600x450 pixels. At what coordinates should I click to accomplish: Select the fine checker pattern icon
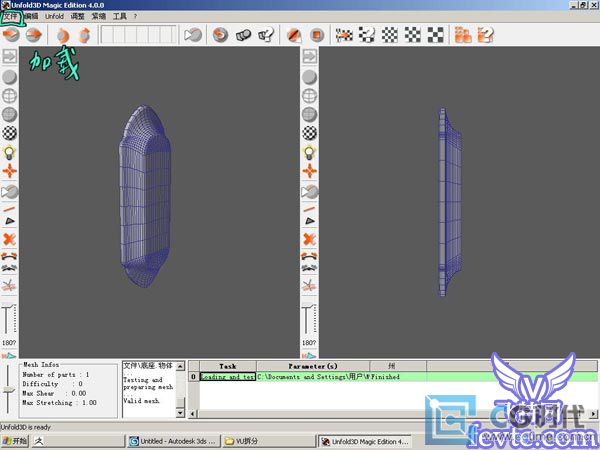390,35
